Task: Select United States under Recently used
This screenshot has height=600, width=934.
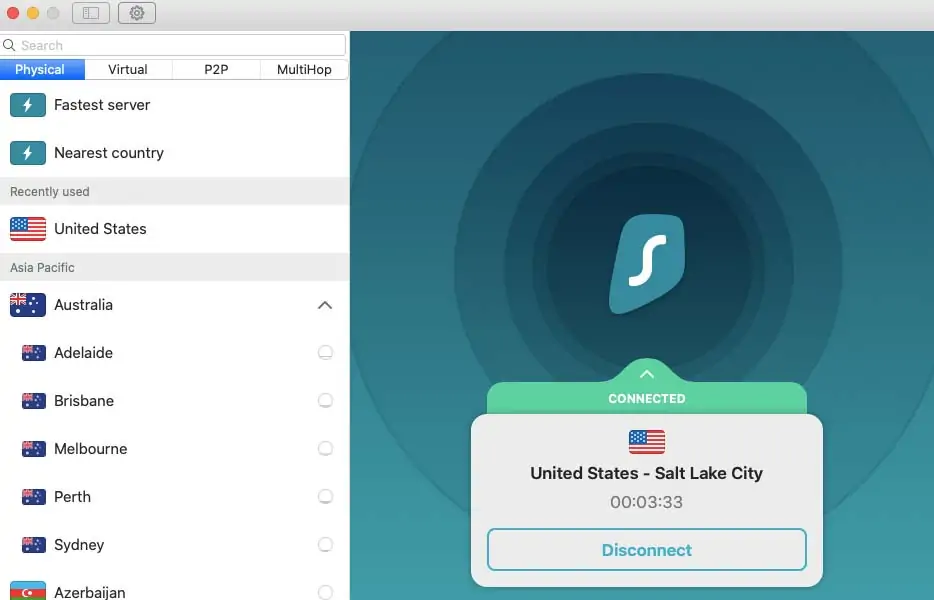Action: coord(175,229)
